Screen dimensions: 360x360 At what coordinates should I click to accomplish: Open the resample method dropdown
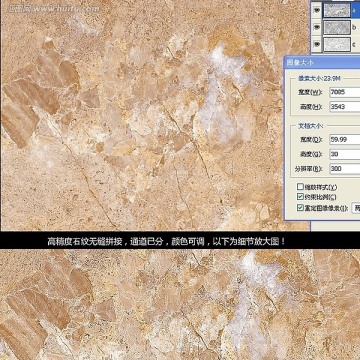[356, 208]
